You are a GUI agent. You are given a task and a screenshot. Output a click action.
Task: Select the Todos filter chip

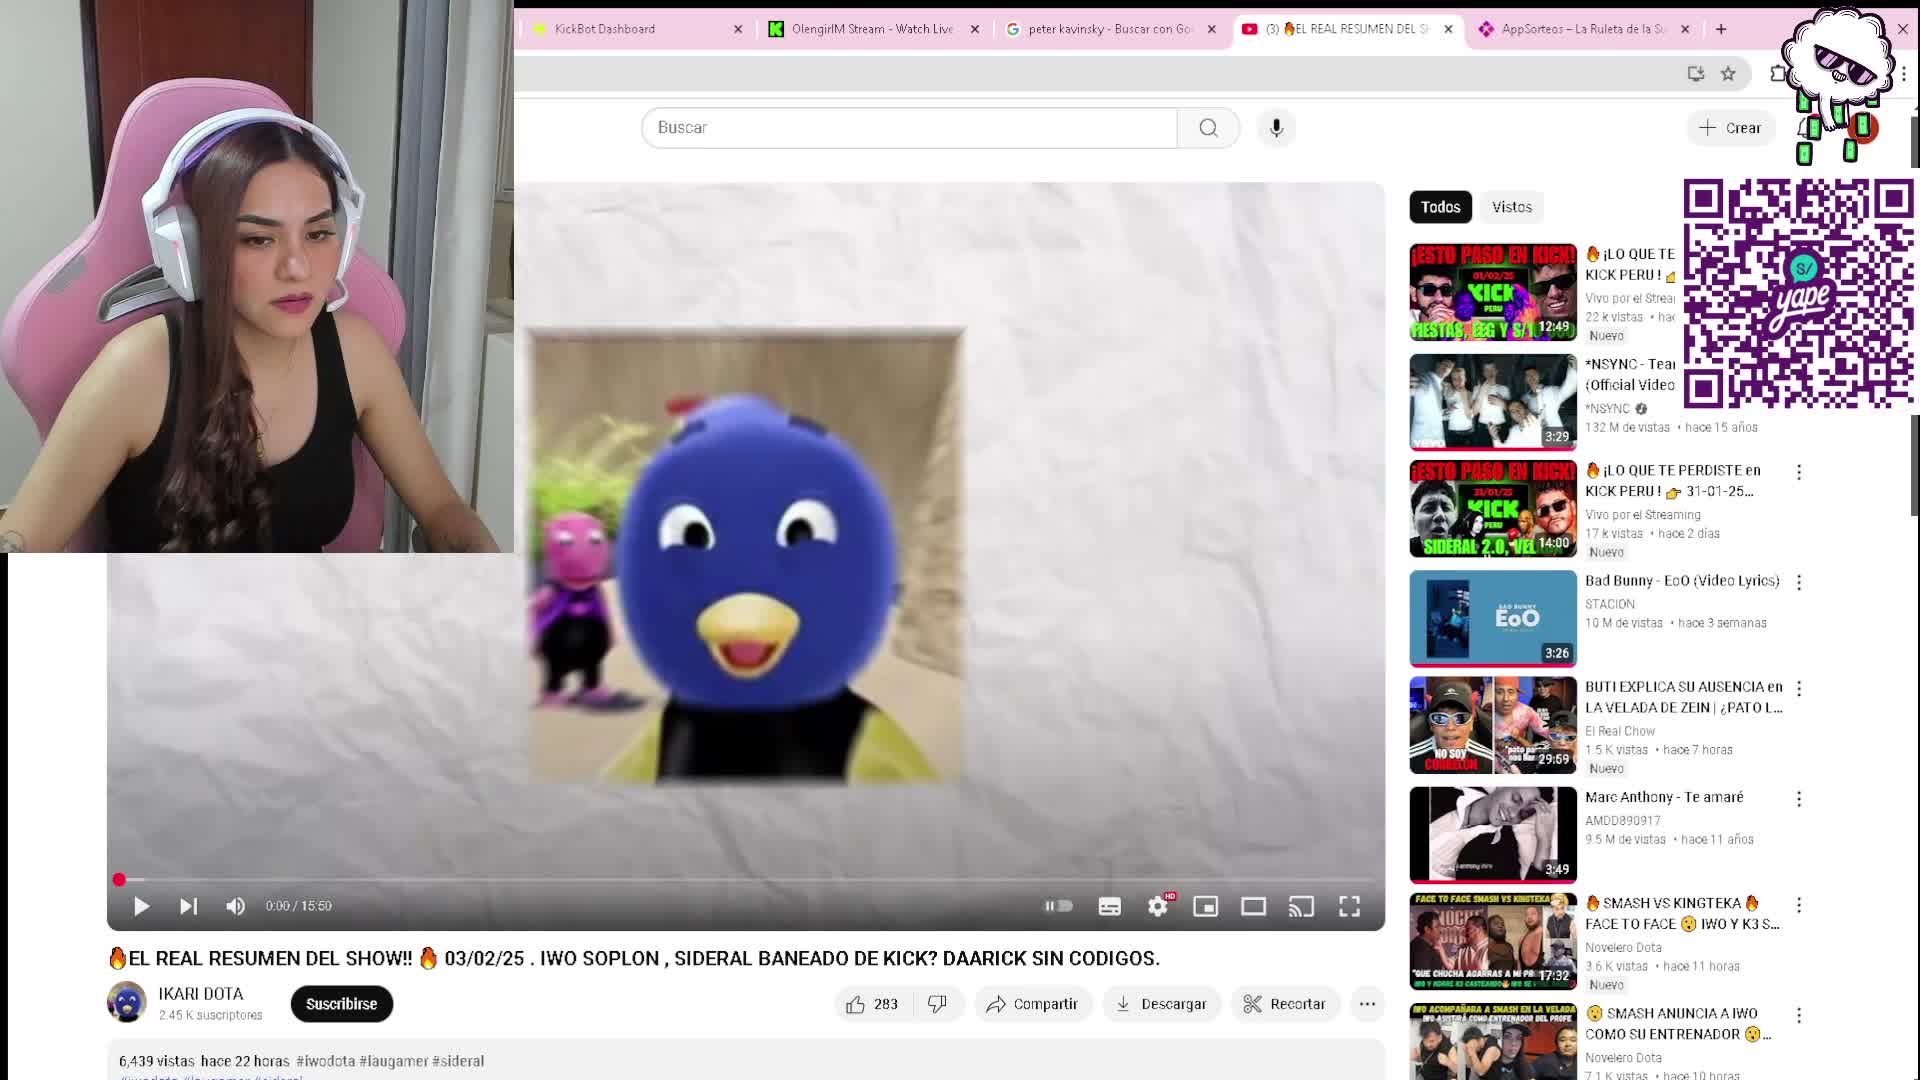click(1441, 207)
